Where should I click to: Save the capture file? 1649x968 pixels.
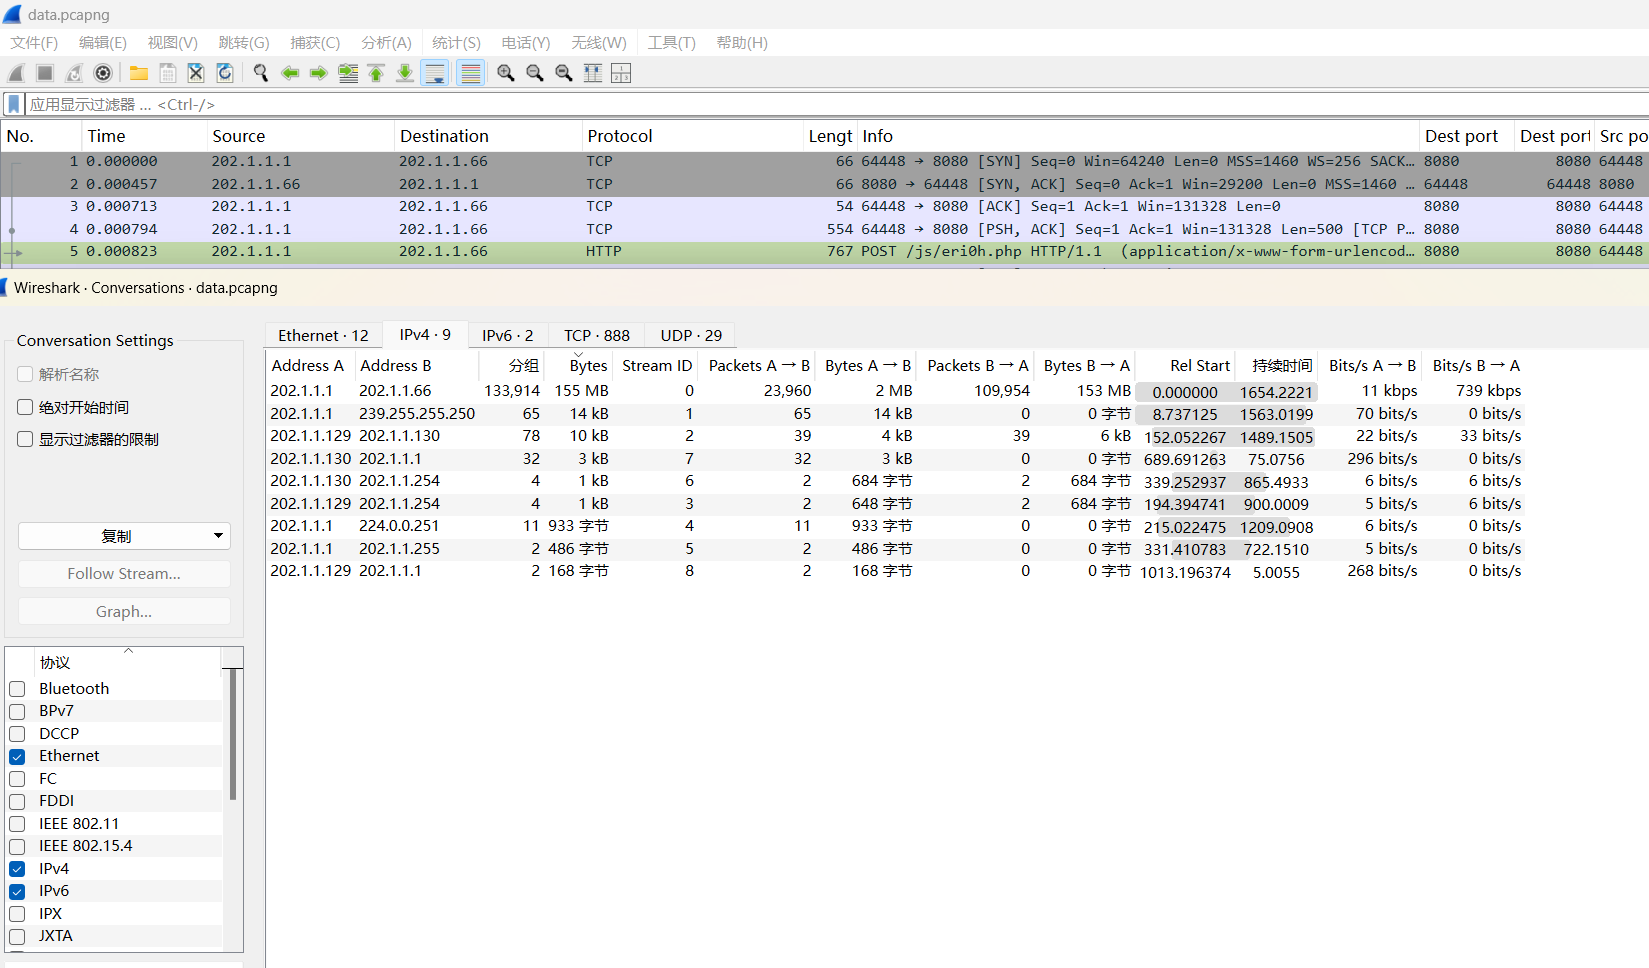click(x=168, y=73)
